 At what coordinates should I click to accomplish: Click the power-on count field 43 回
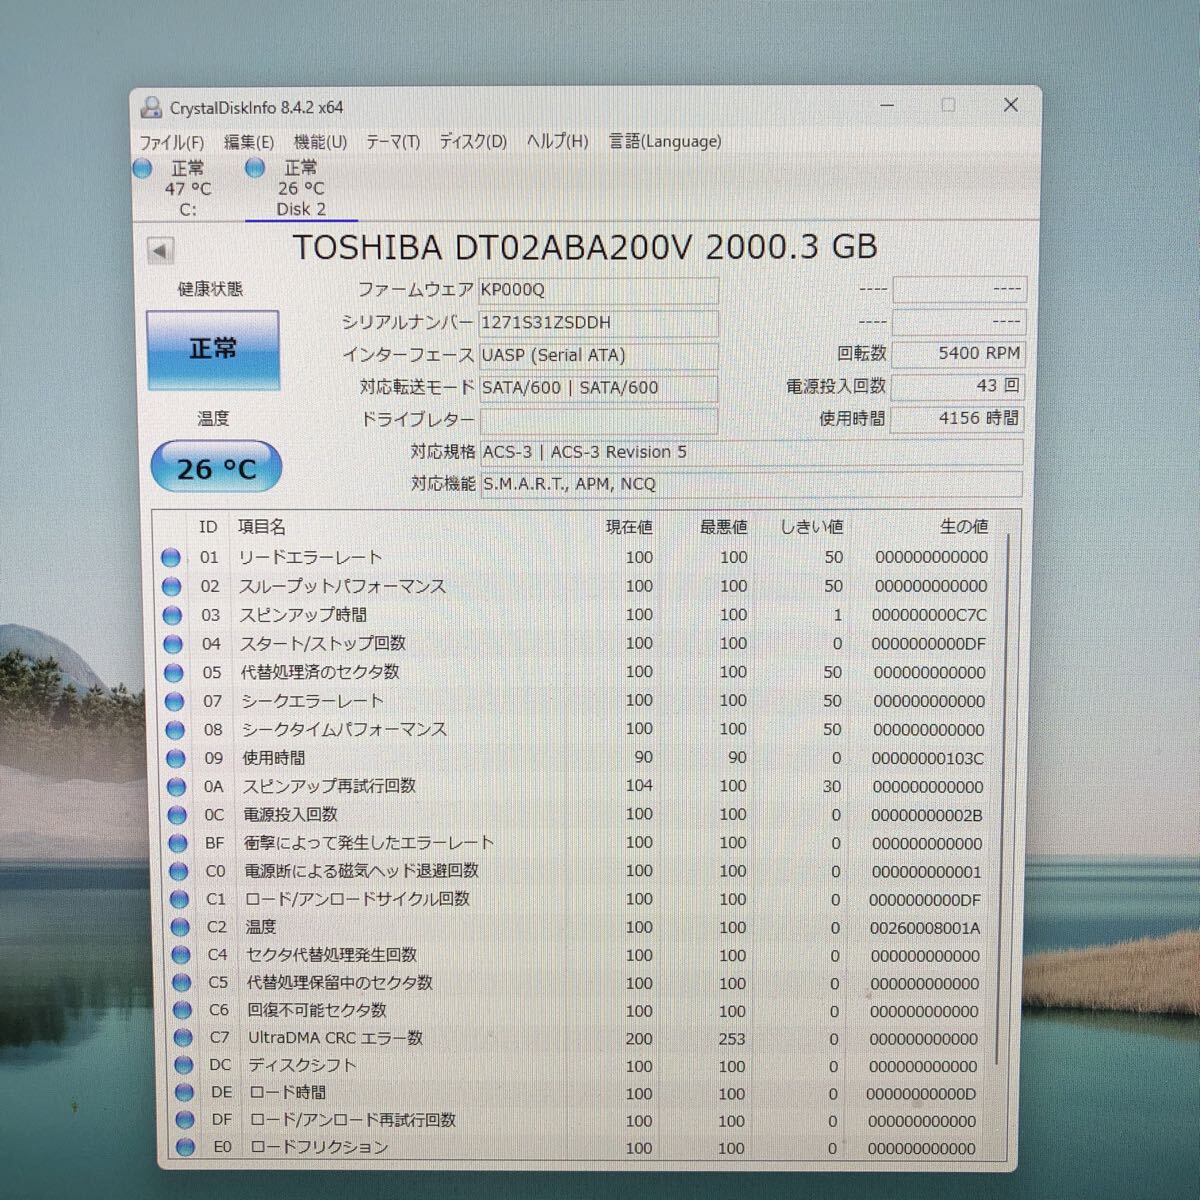point(958,386)
